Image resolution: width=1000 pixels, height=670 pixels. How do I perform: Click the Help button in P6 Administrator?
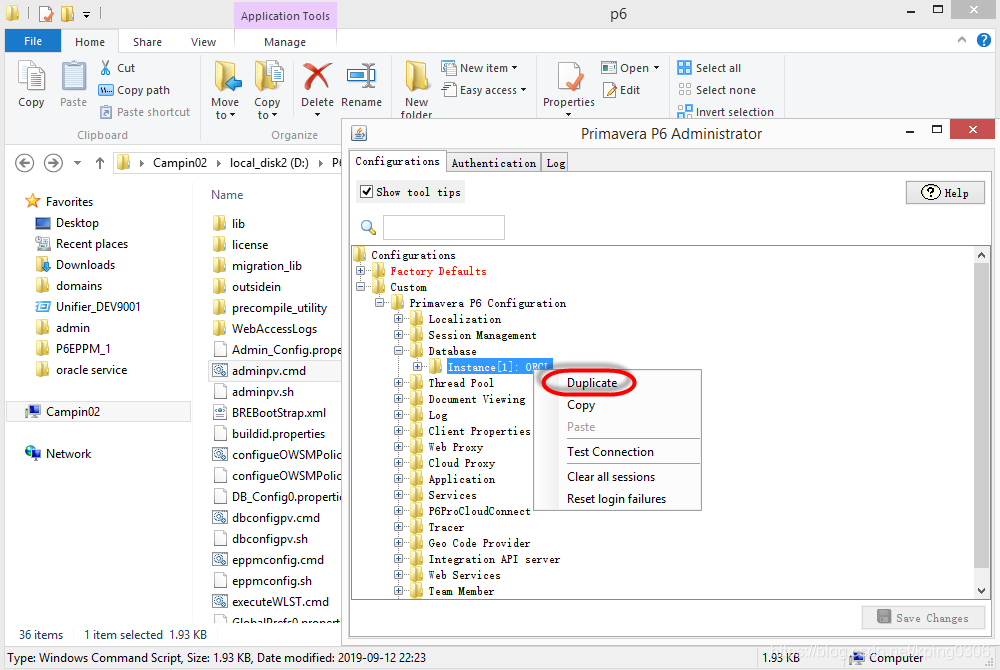945,193
